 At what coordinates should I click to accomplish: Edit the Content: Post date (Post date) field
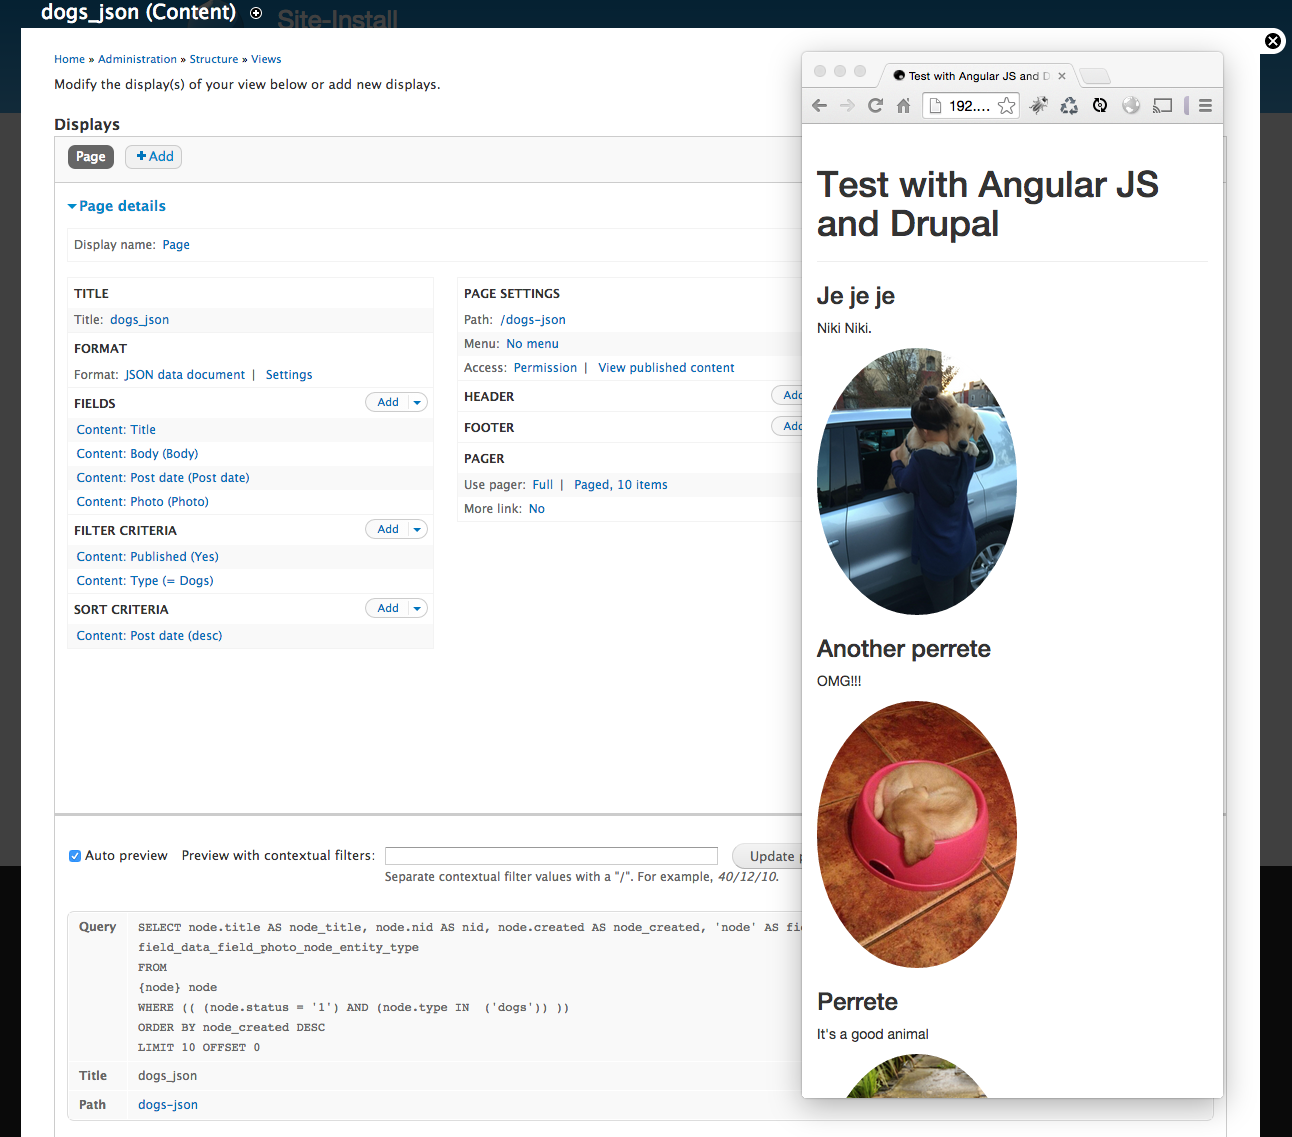163,478
